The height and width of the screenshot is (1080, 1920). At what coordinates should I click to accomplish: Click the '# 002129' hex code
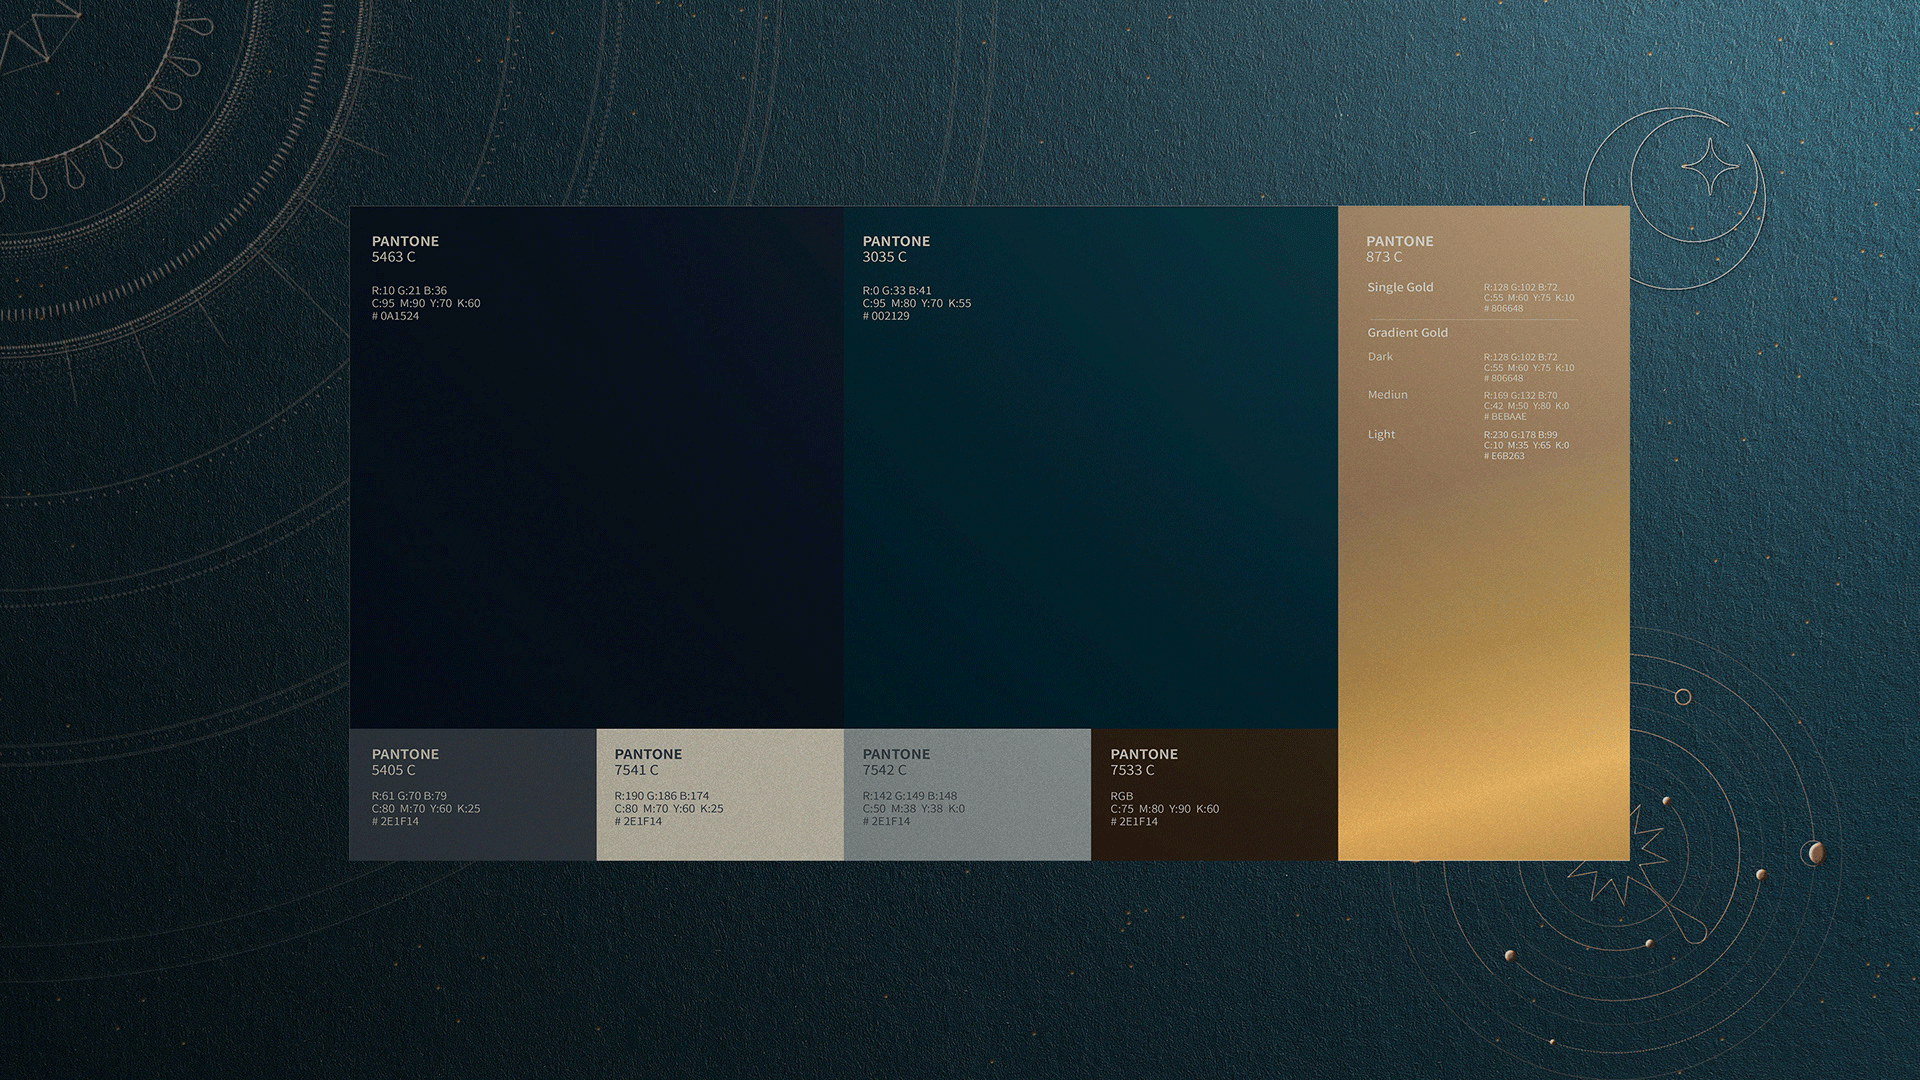point(886,316)
